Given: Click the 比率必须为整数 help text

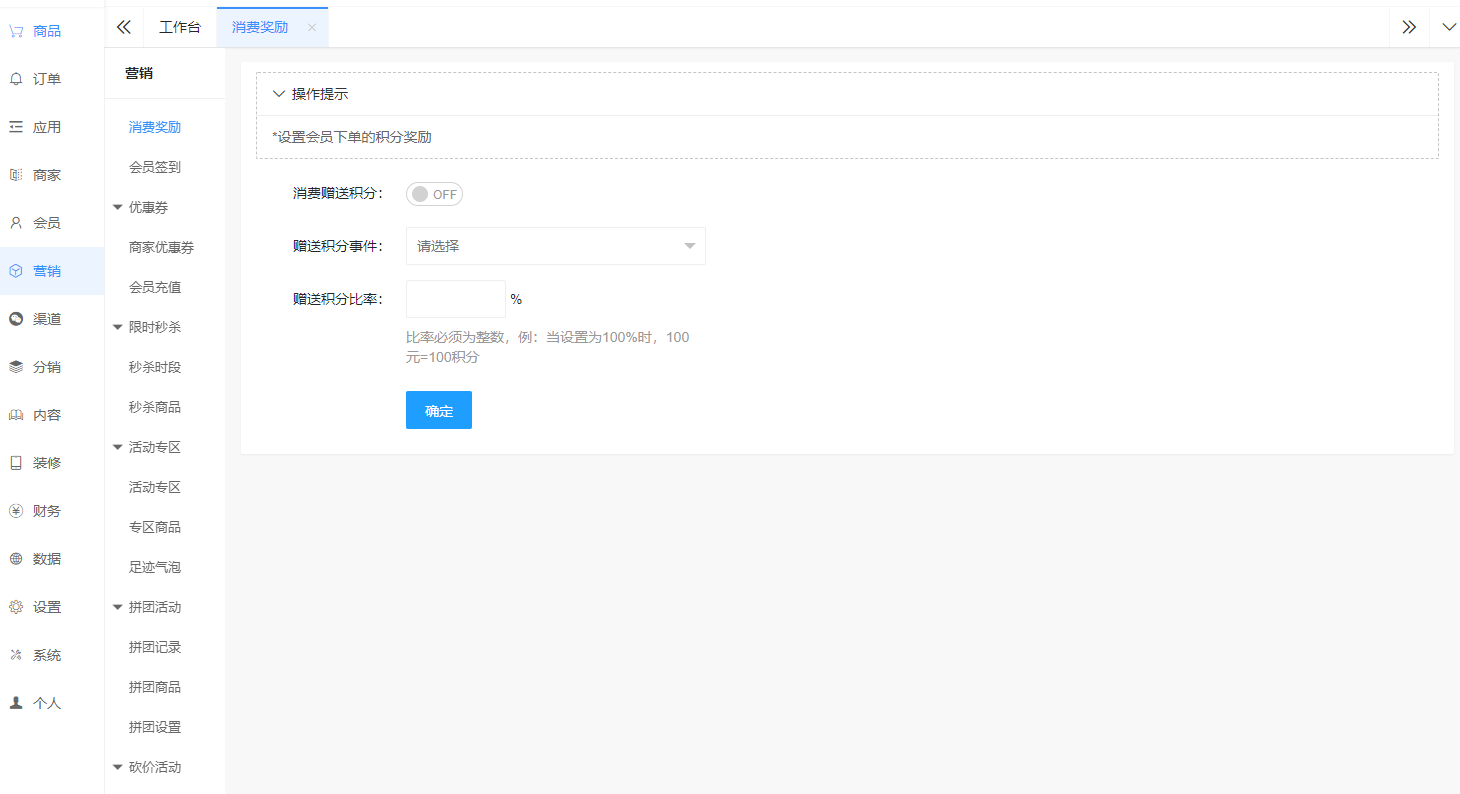Looking at the screenshot, I should click(547, 347).
